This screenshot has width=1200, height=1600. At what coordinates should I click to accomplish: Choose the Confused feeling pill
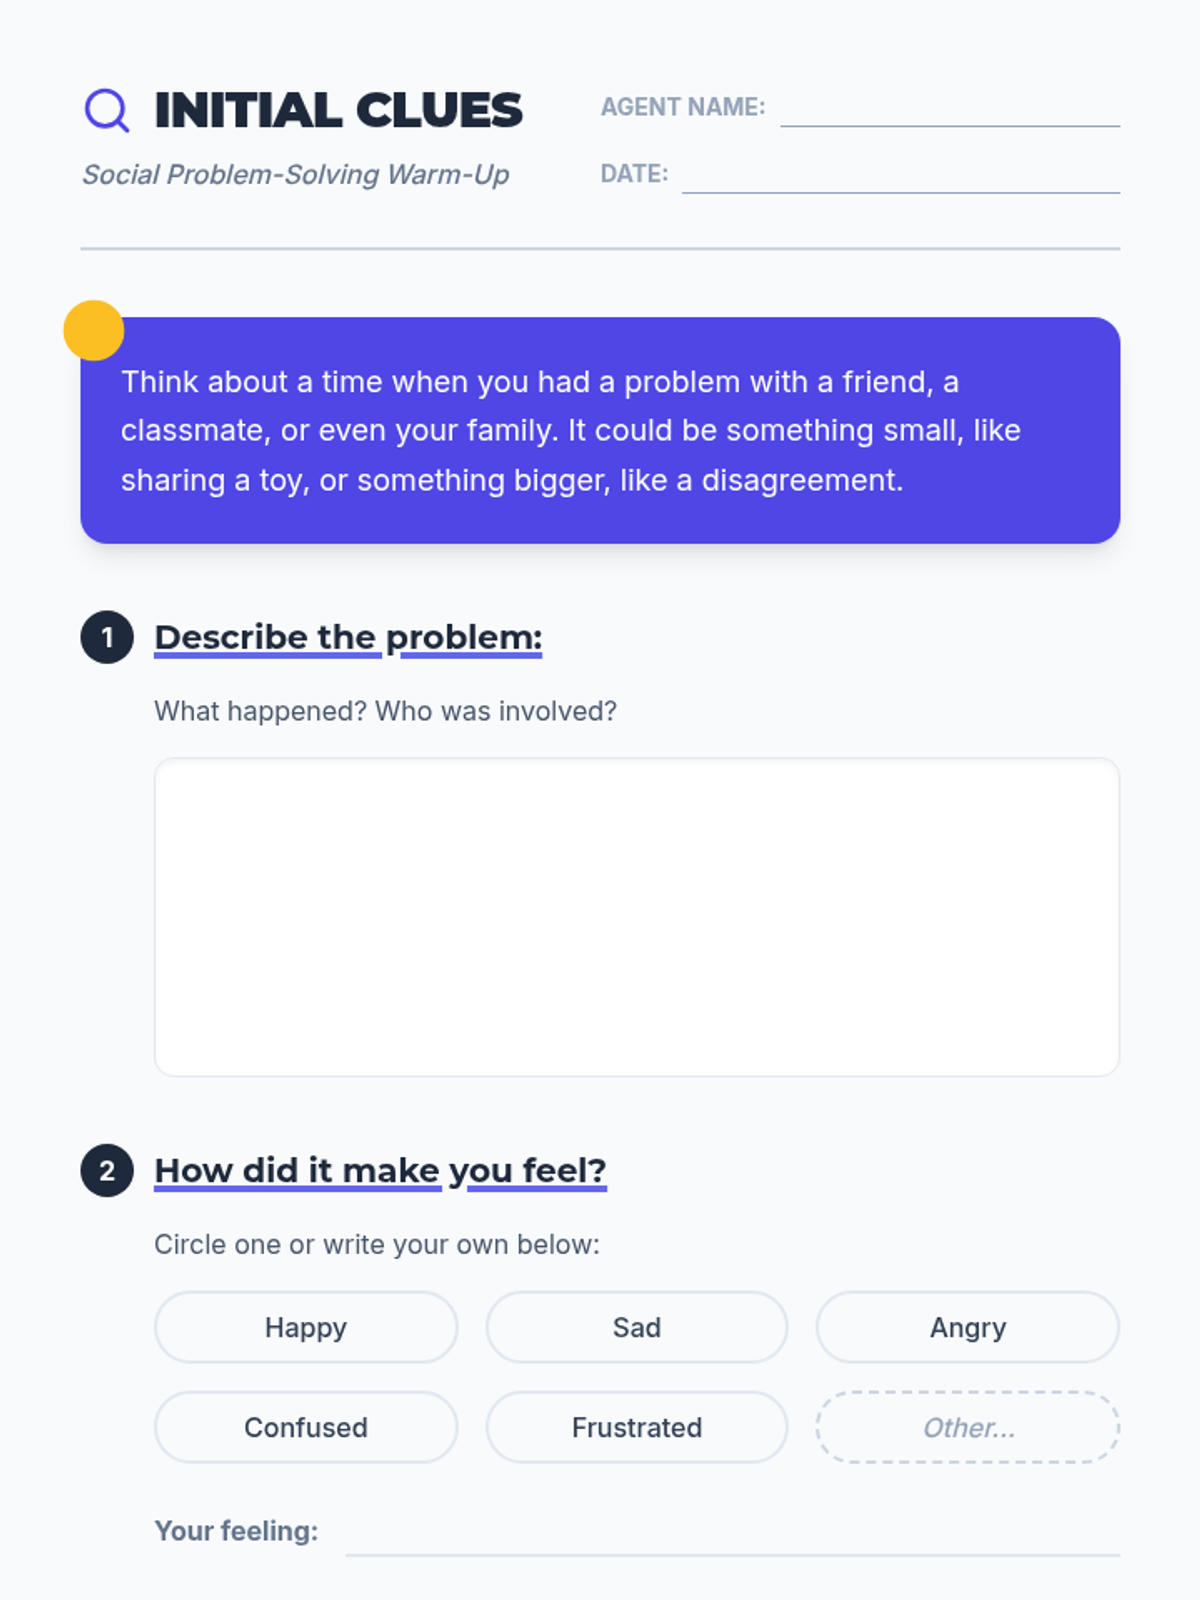click(x=306, y=1427)
